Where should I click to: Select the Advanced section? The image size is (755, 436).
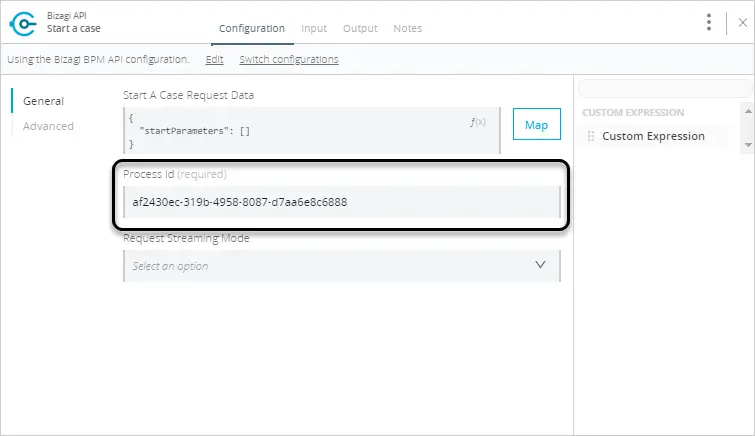(x=48, y=126)
